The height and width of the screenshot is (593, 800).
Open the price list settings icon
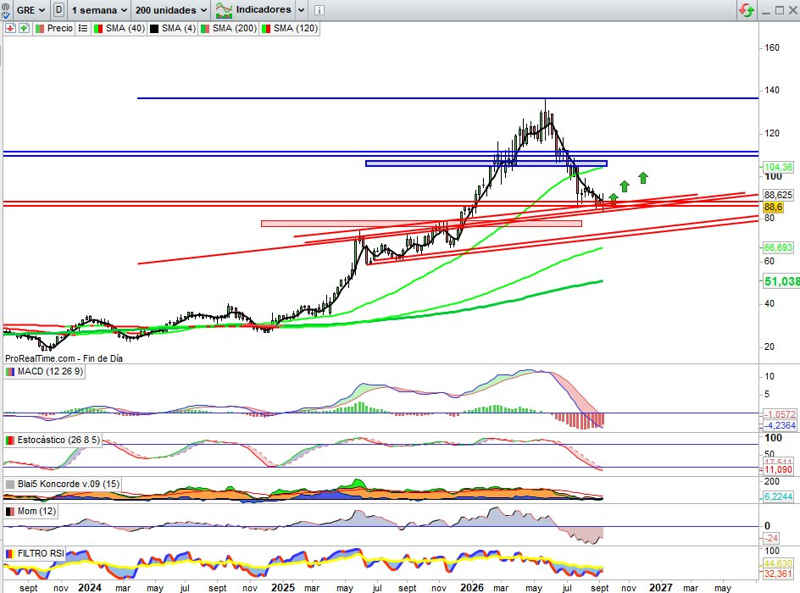83,29
